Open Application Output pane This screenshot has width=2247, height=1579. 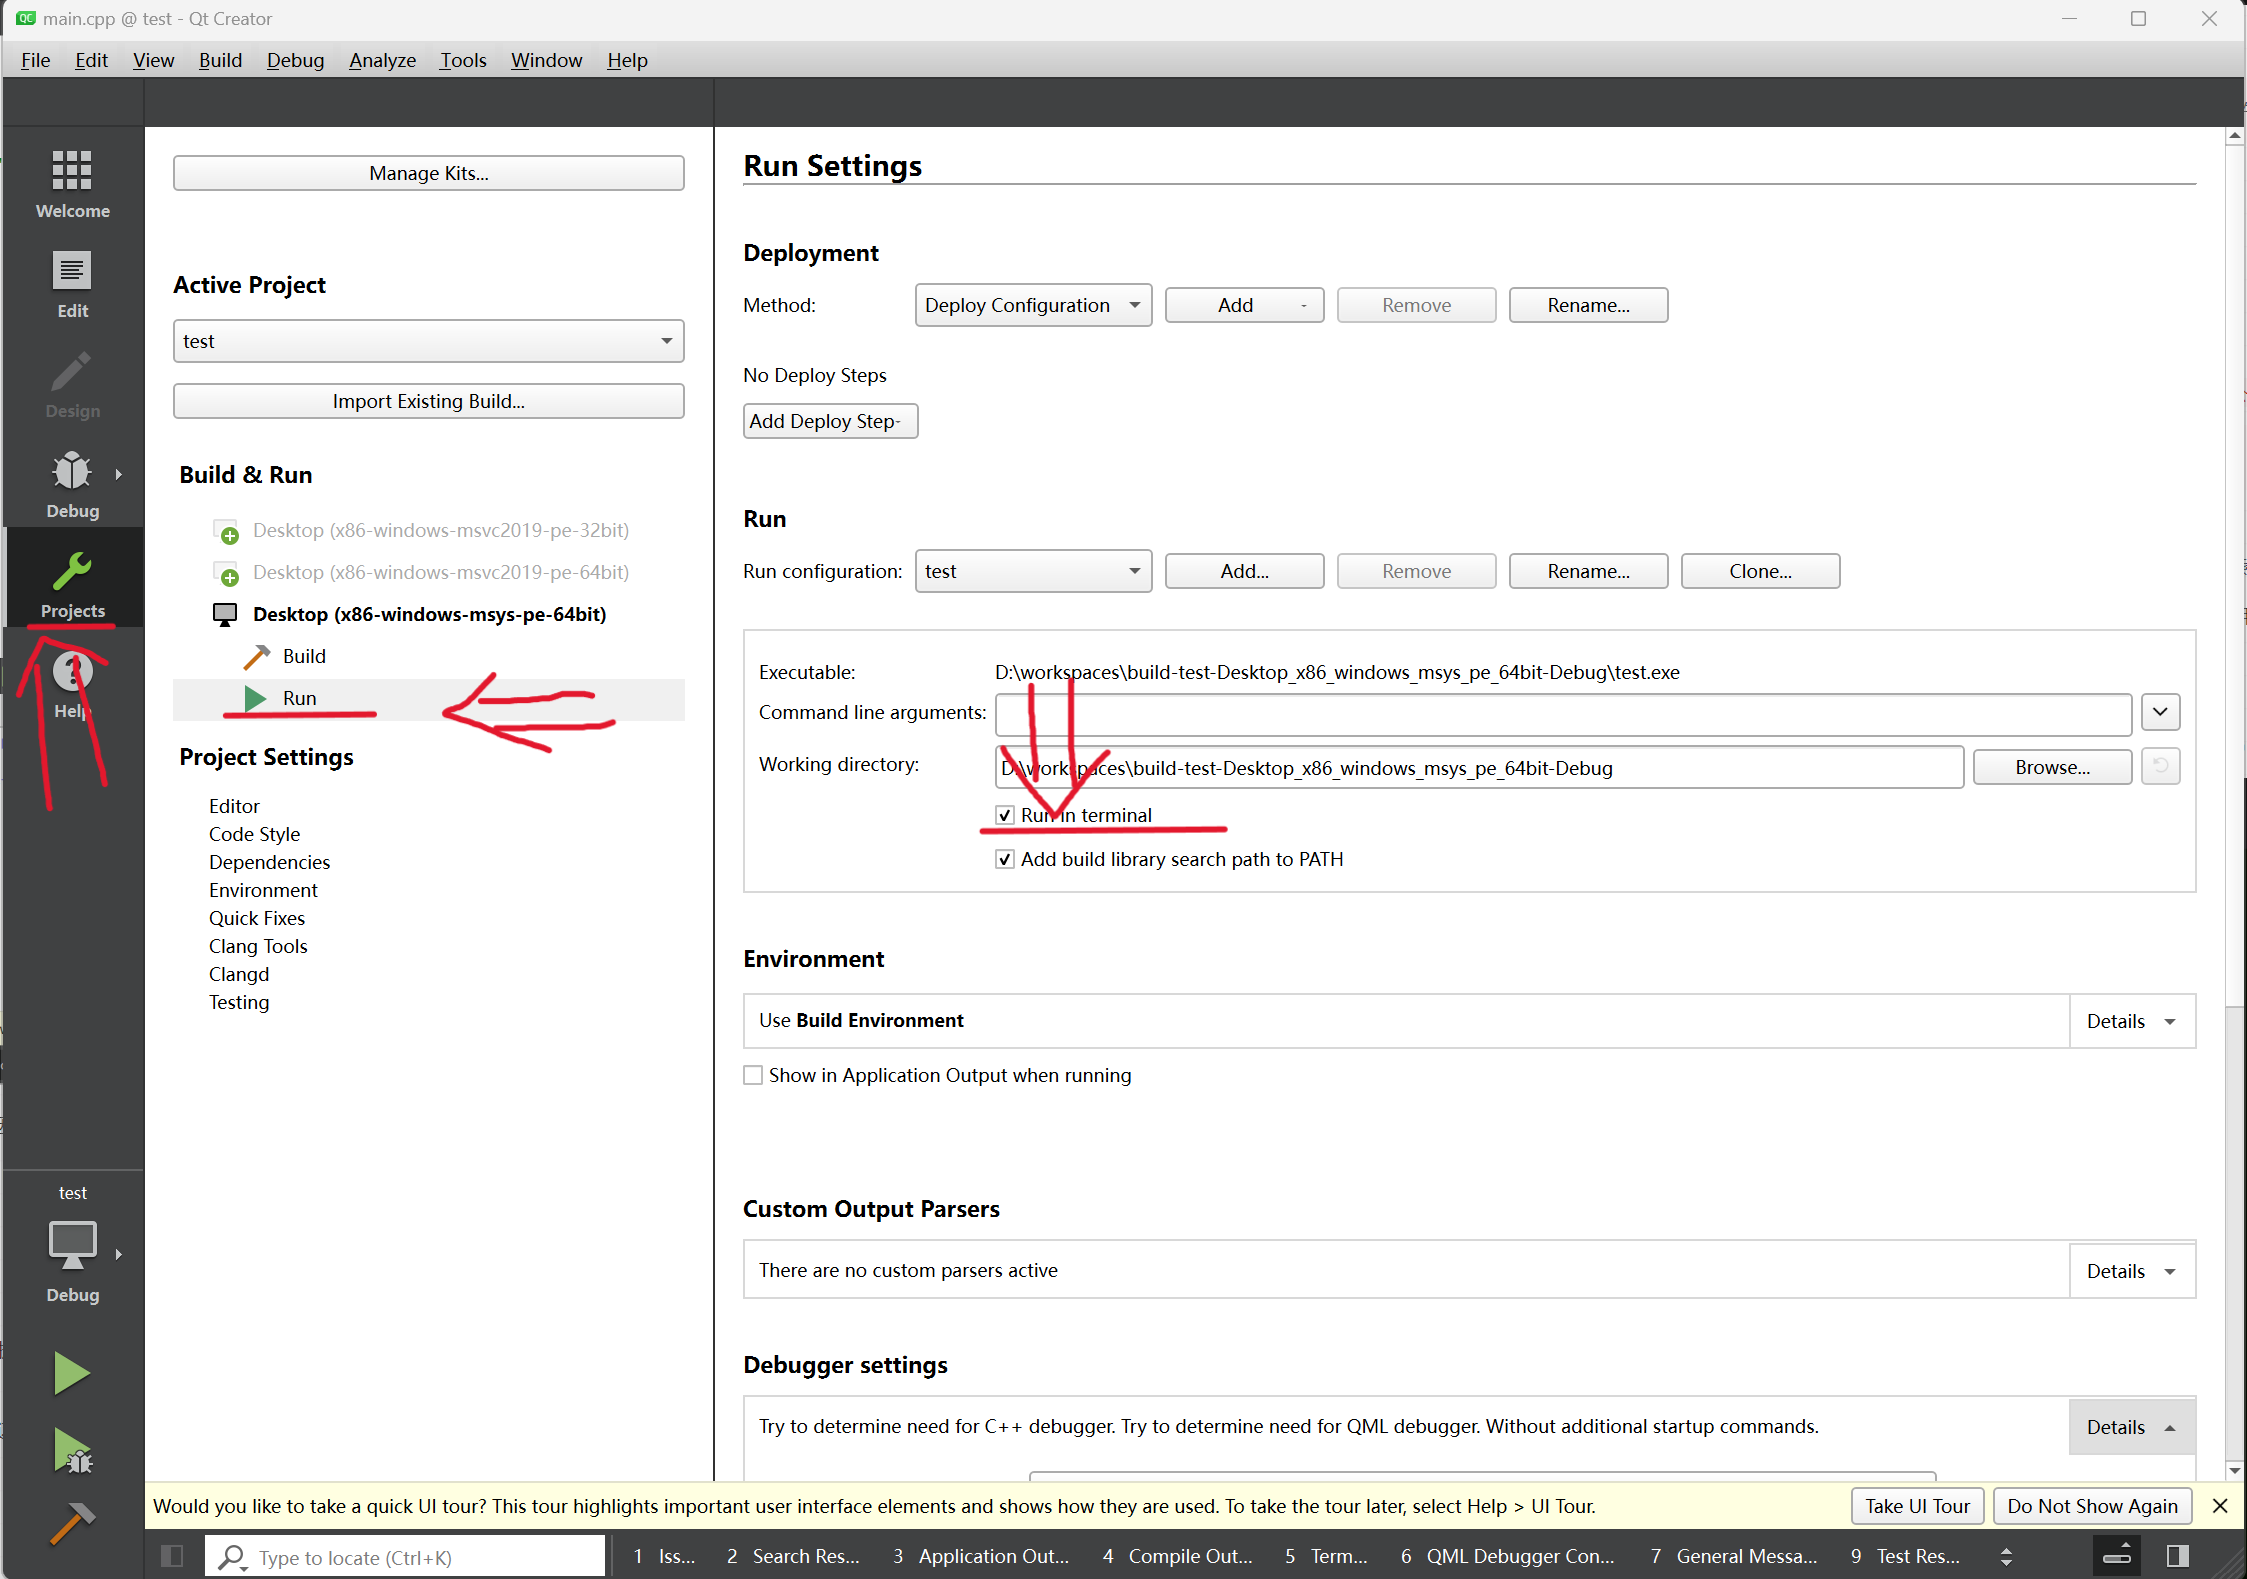[x=981, y=1556]
